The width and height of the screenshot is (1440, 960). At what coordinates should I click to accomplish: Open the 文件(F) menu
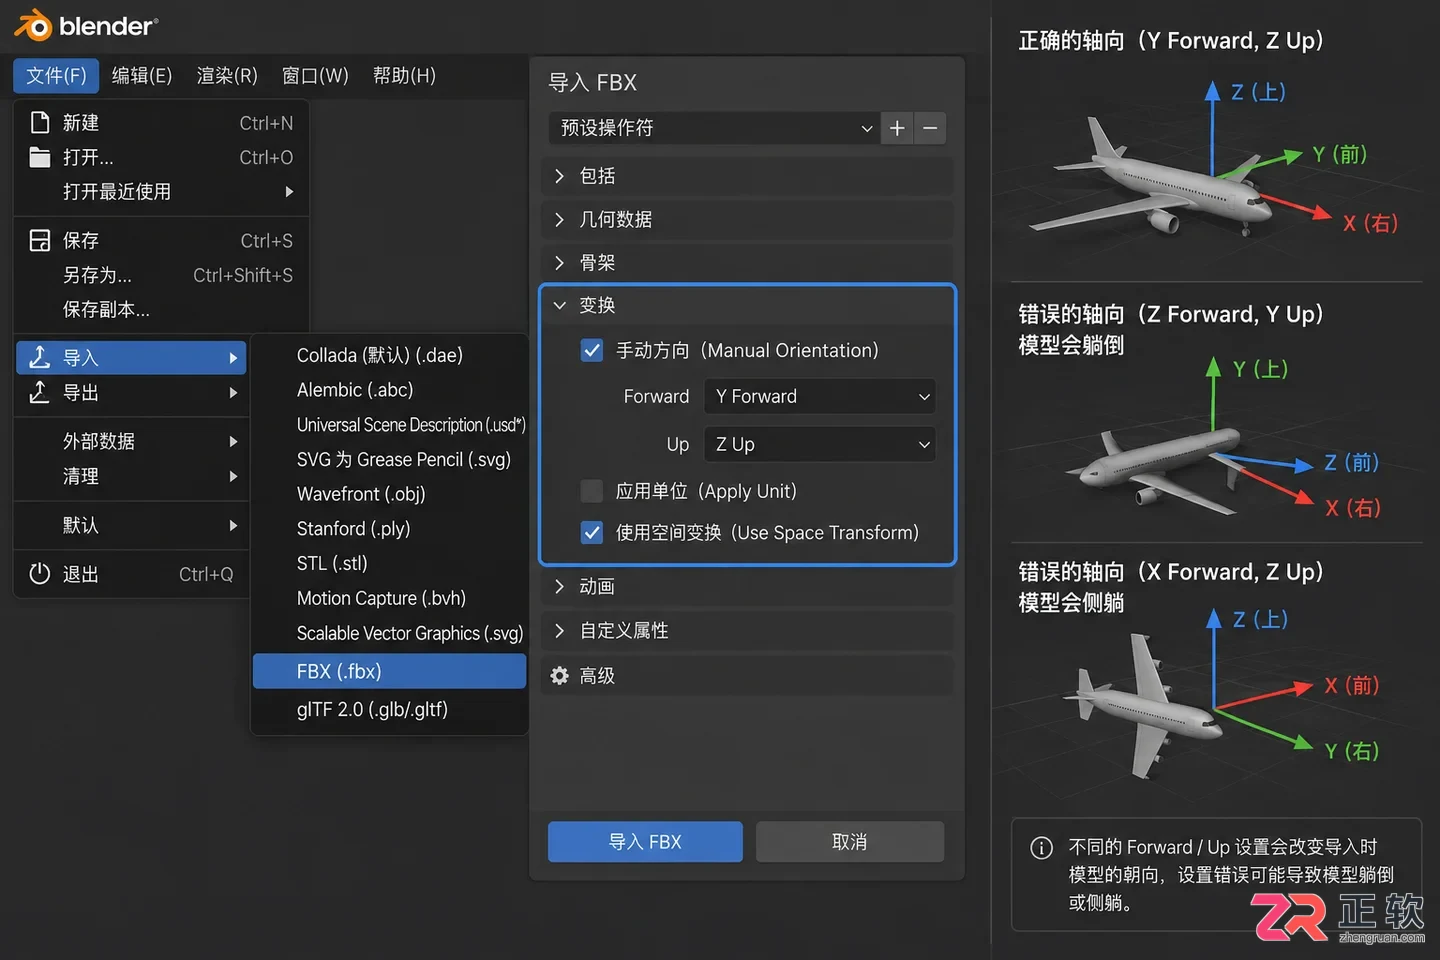pyautogui.click(x=56, y=76)
